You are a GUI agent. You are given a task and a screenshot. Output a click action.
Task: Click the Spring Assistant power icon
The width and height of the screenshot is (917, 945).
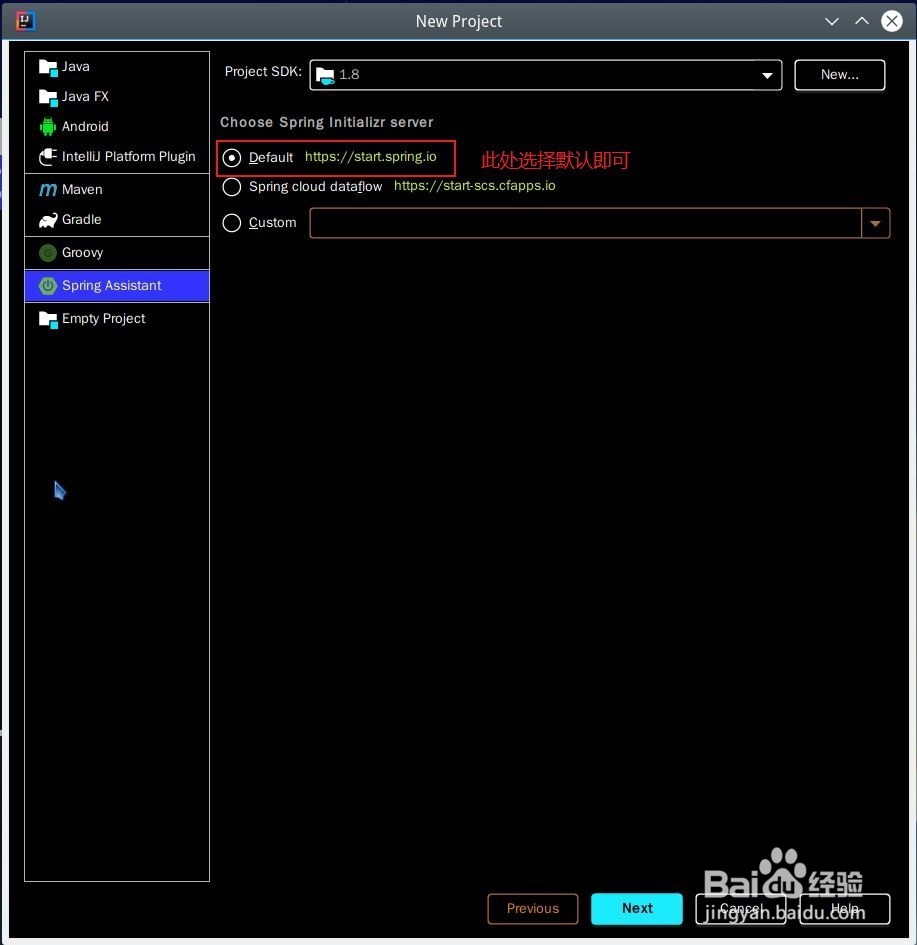coord(48,286)
